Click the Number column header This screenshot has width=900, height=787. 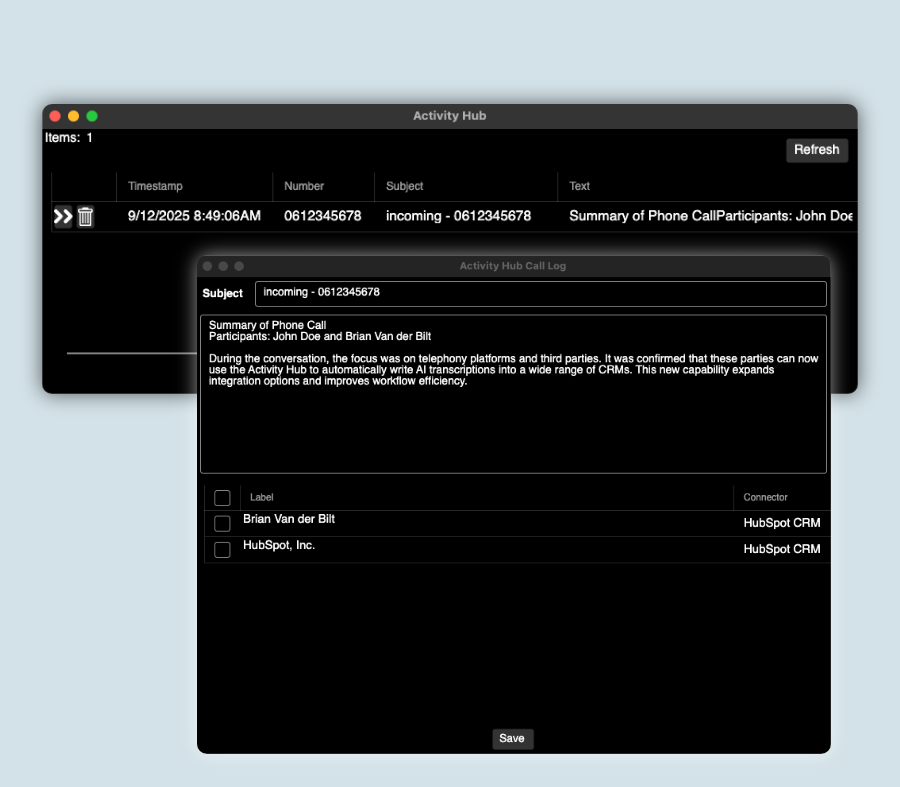(x=304, y=186)
